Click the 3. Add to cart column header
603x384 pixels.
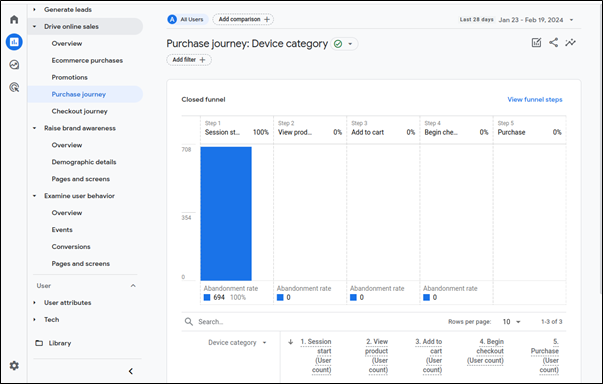tap(428, 356)
